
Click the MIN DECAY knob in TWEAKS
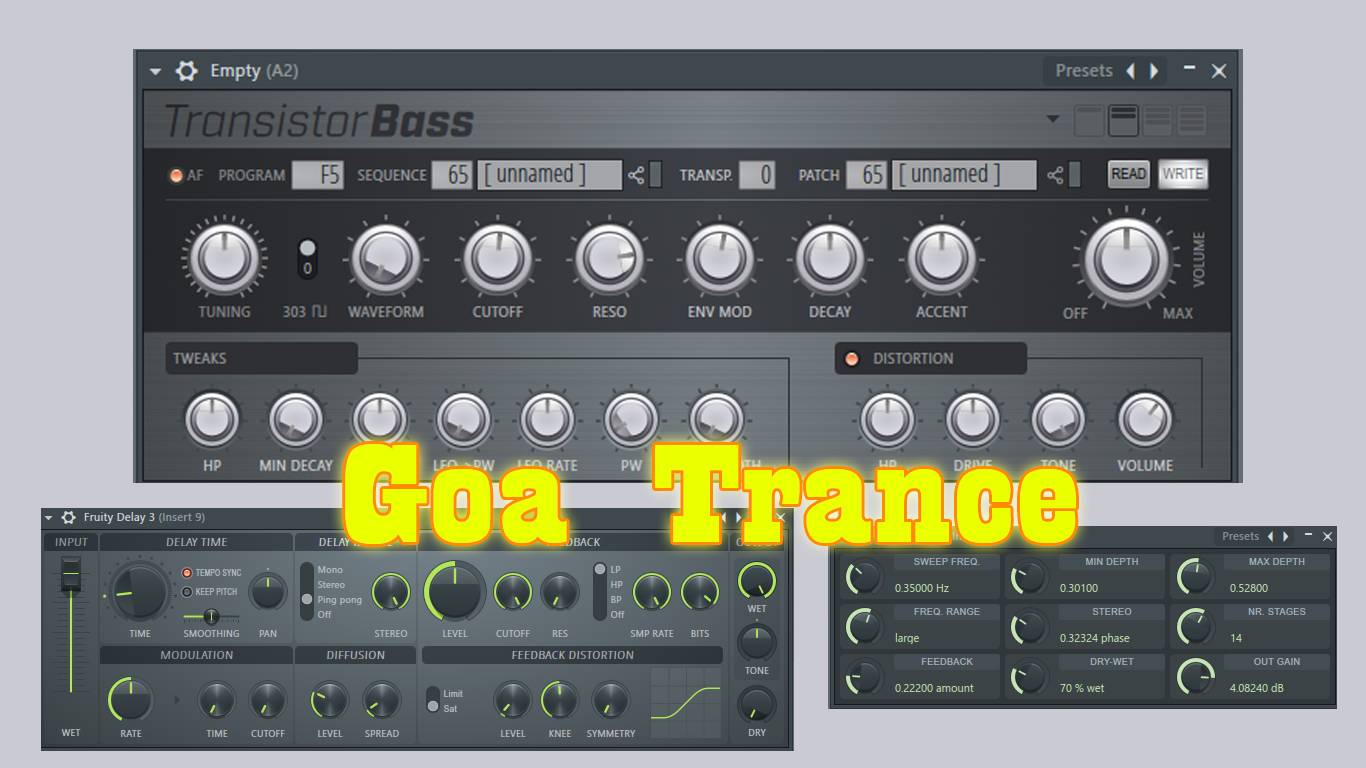pos(296,420)
